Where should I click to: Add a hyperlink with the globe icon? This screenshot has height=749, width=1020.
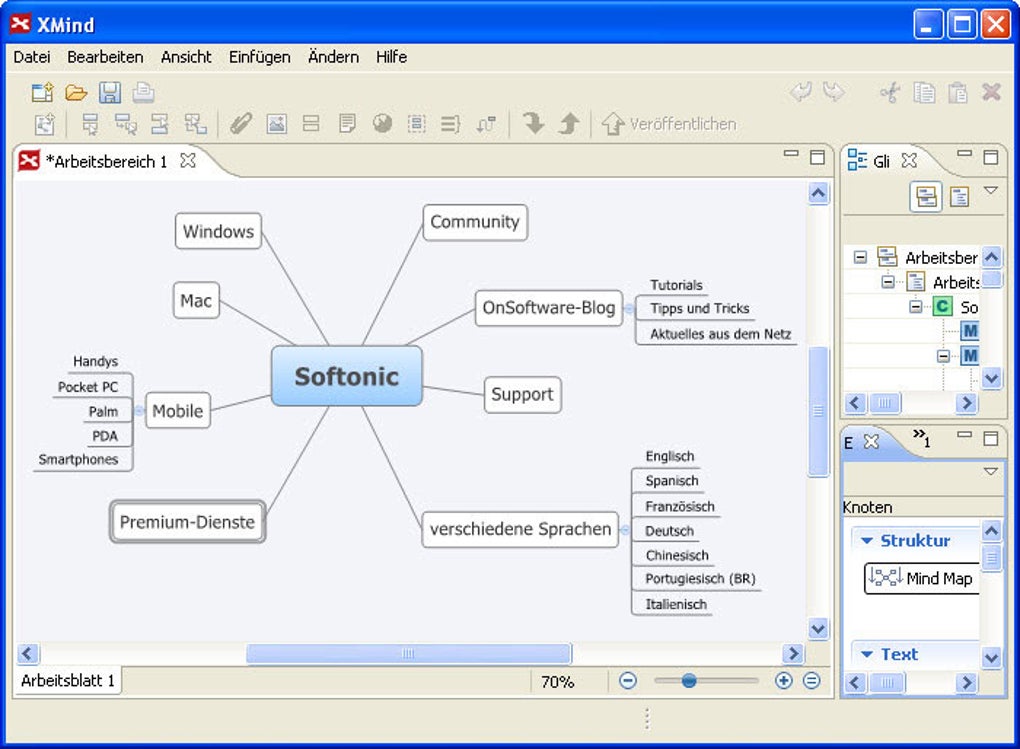coord(382,124)
